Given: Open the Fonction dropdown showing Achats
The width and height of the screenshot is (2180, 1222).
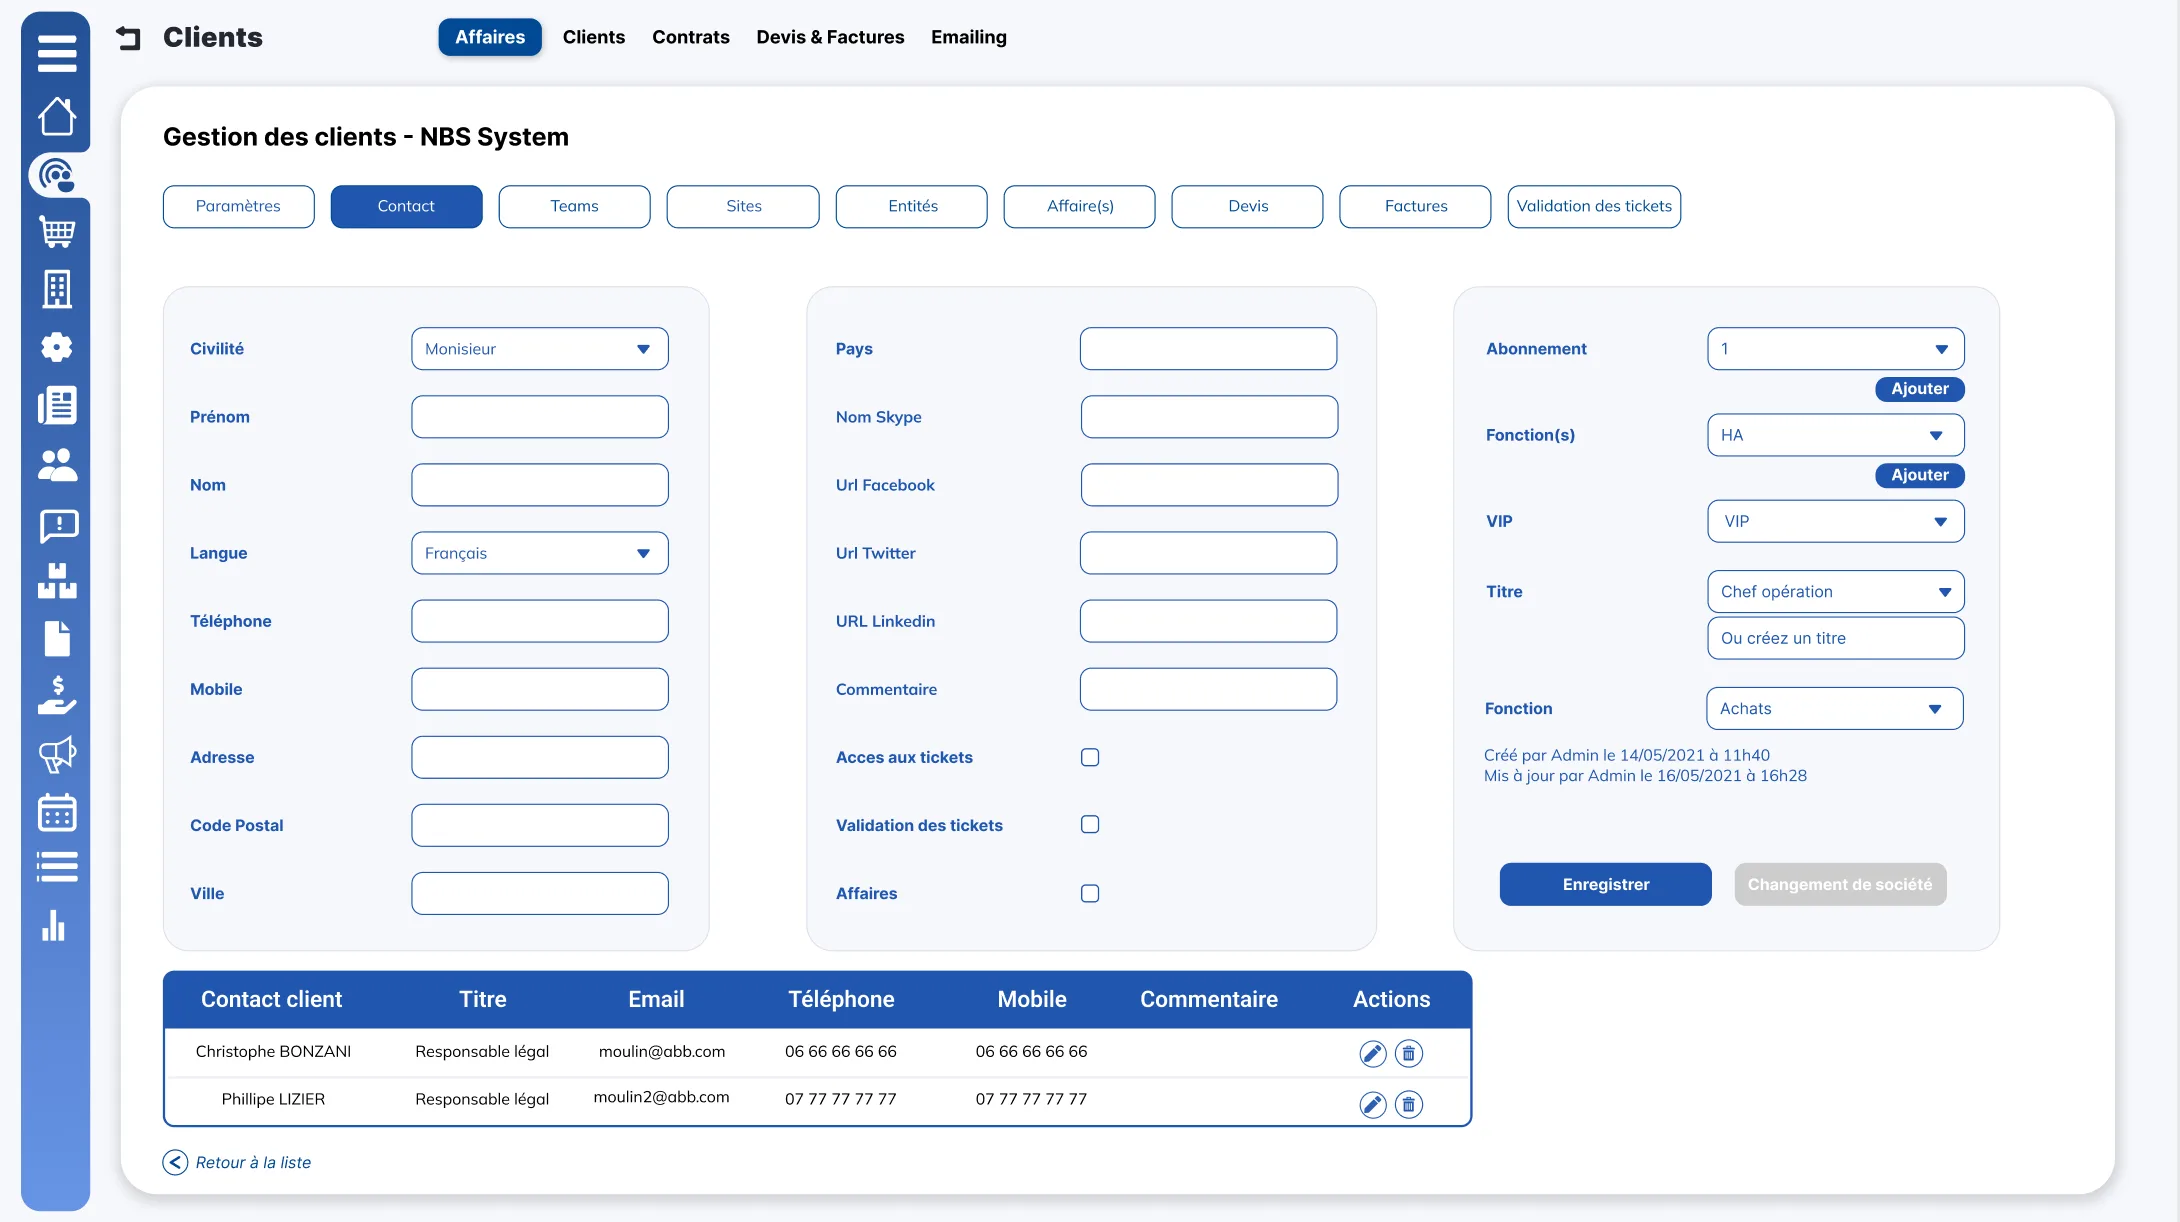Looking at the screenshot, I should (x=1835, y=708).
